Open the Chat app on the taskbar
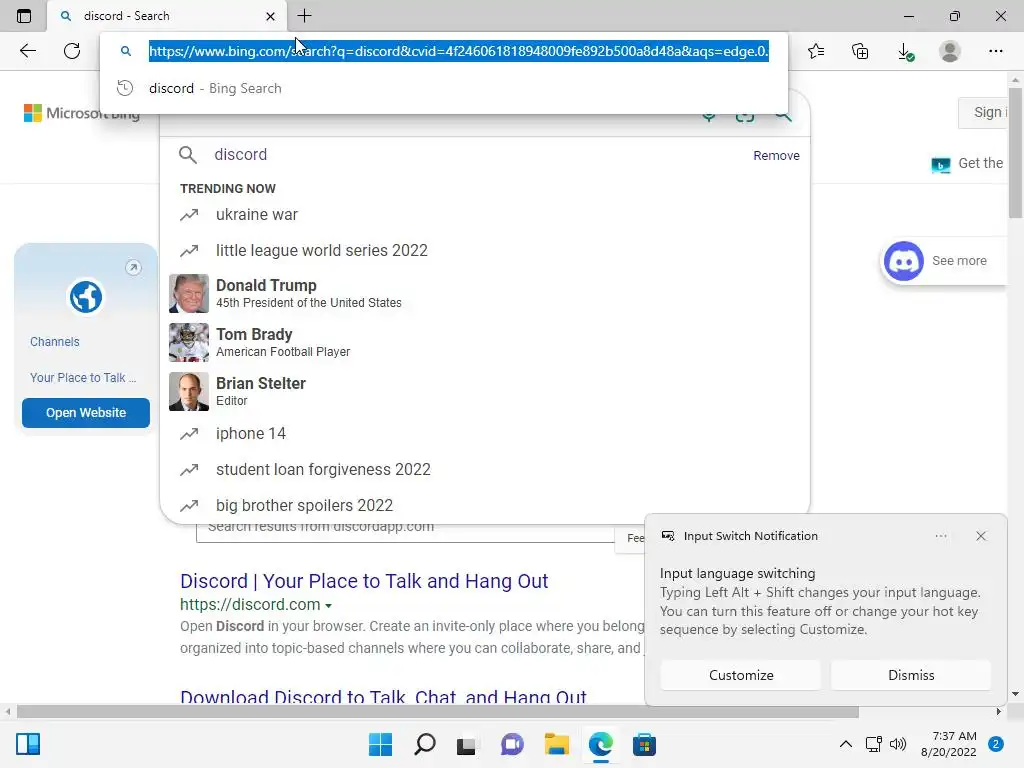Image resolution: width=1024 pixels, height=768 pixels. click(x=512, y=744)
